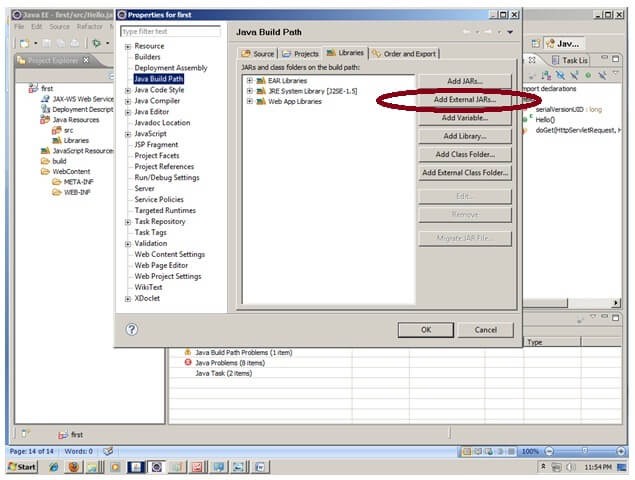Click the proofing icon in Word status bar
This screenshot has height=480, width=635.
(x=108, y=451)
